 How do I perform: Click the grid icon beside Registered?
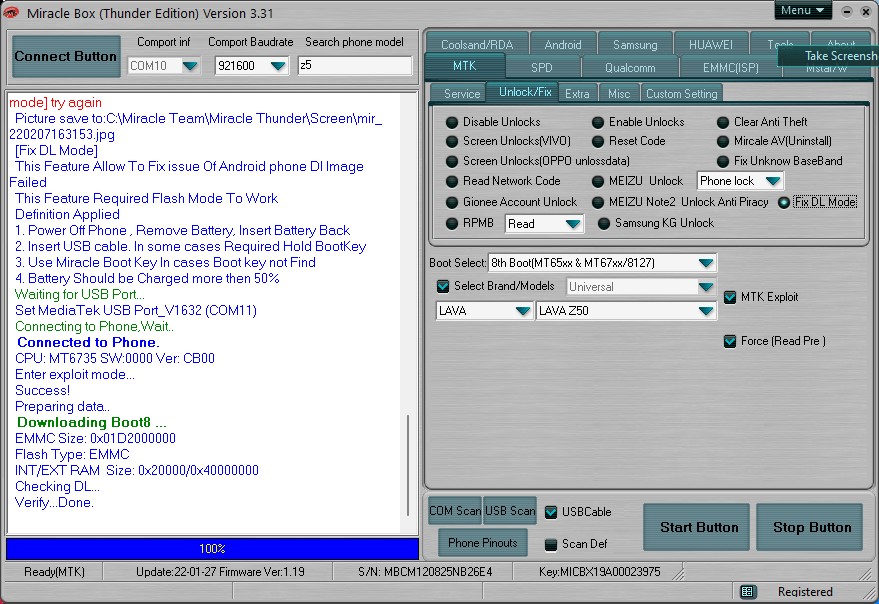click(x=747, y=592)
